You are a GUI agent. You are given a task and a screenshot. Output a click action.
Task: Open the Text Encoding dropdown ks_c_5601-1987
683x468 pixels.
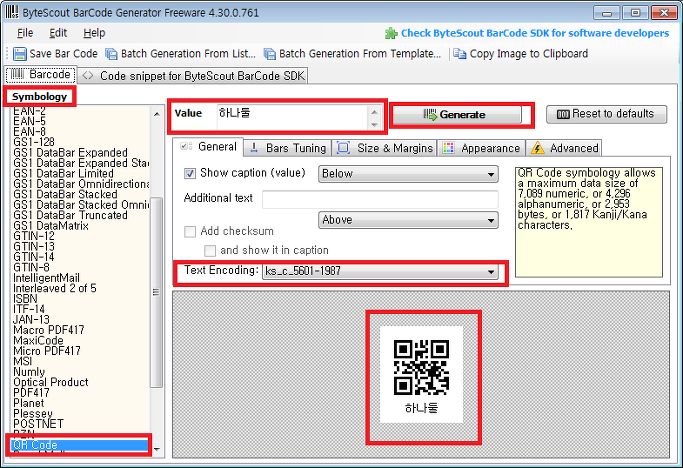380,271
